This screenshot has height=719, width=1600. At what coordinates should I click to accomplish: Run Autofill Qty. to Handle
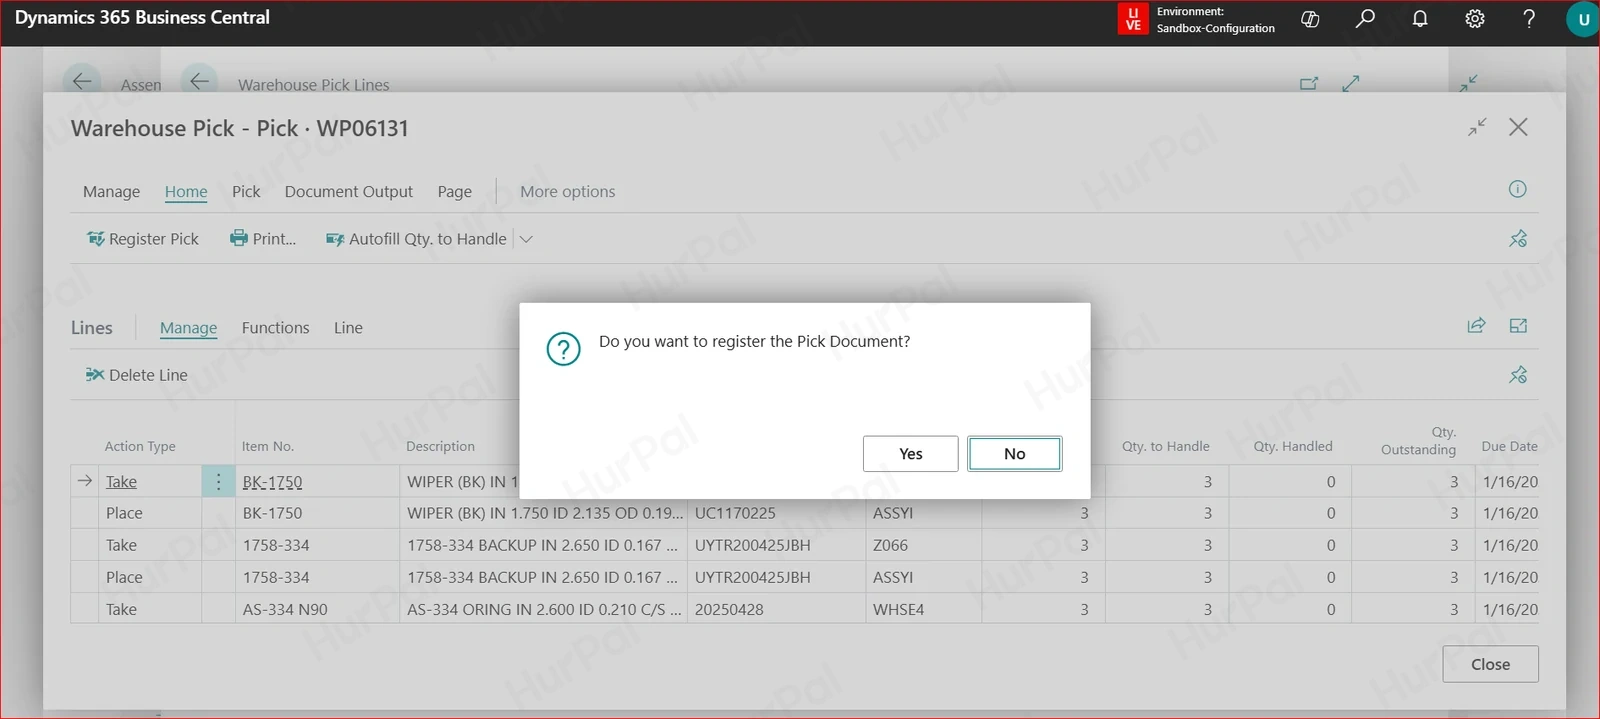pos(416,239)
